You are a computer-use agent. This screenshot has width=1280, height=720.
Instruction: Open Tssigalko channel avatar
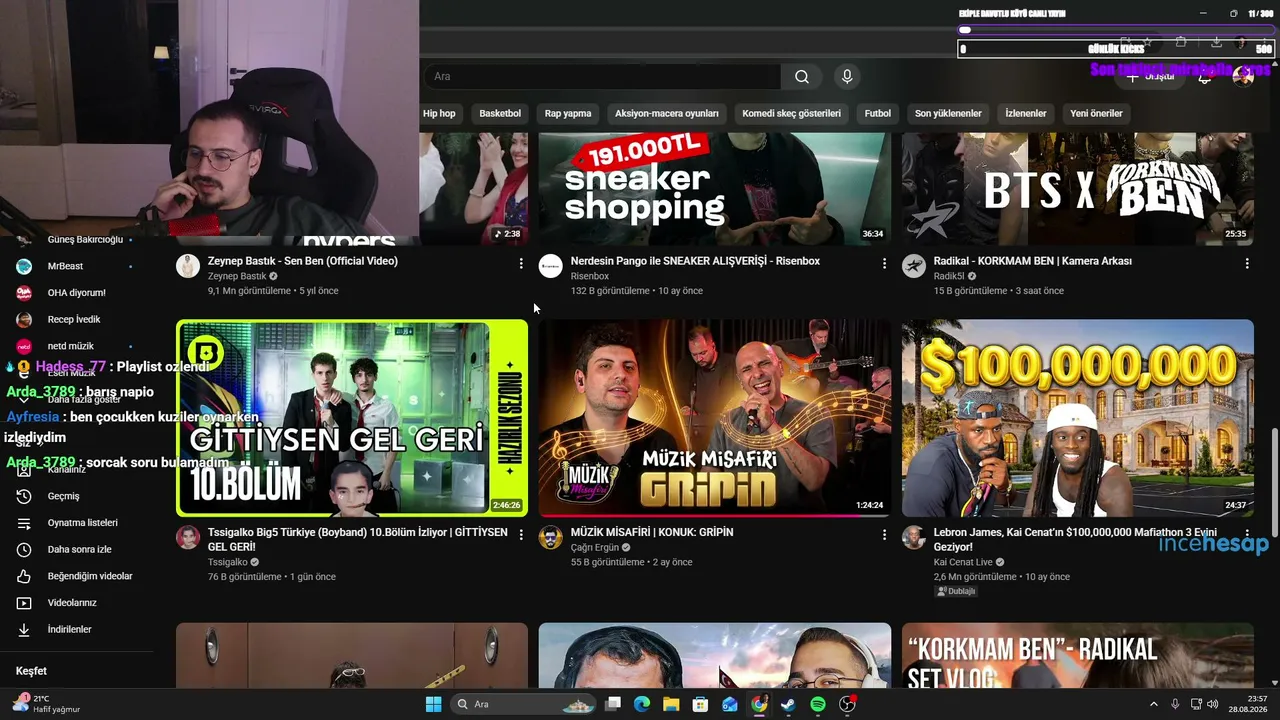pyautogui.click(x=188, y=537)
